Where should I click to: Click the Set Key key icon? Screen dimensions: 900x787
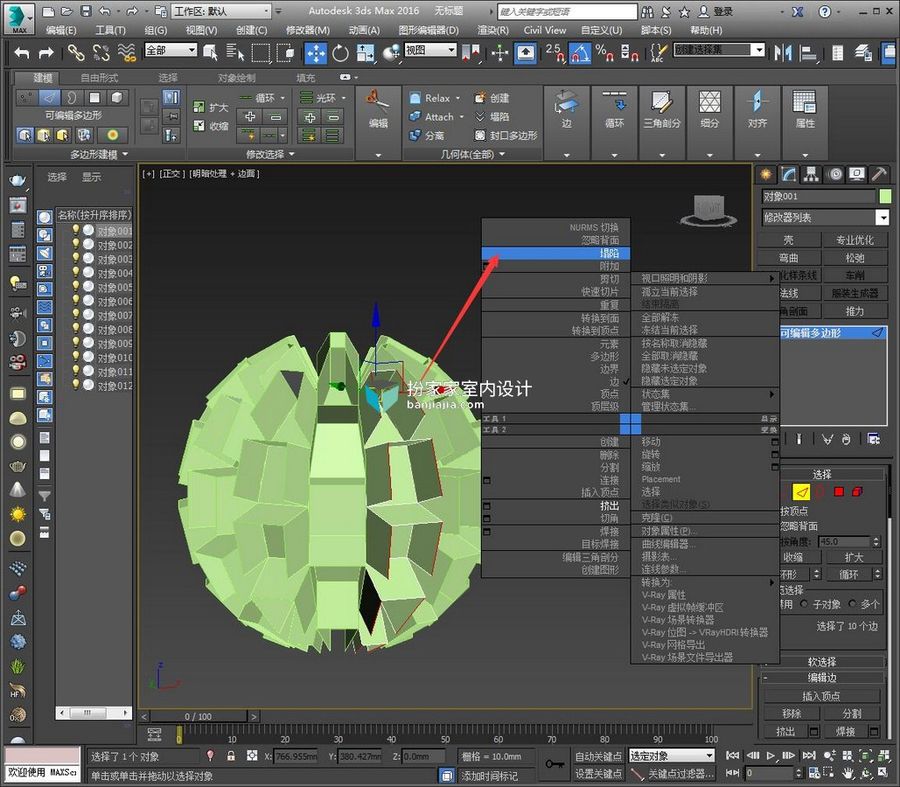555,764
